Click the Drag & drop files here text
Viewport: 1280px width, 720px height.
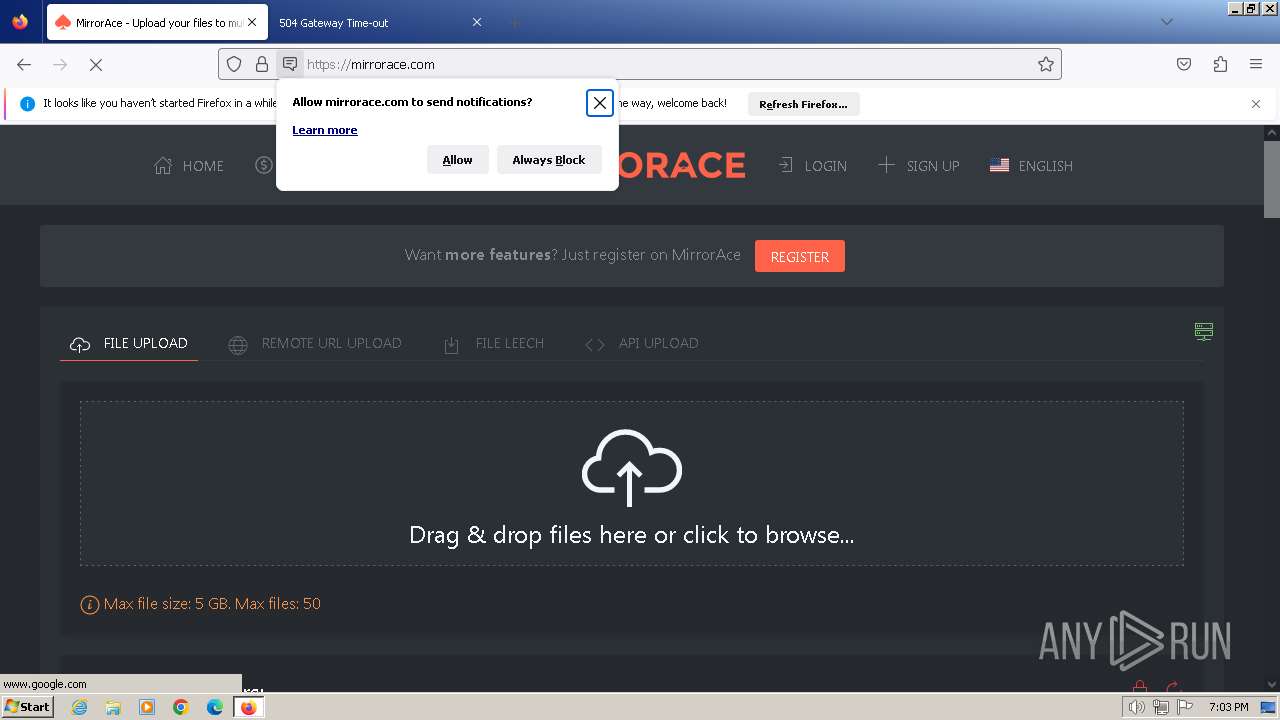[632, 535]
